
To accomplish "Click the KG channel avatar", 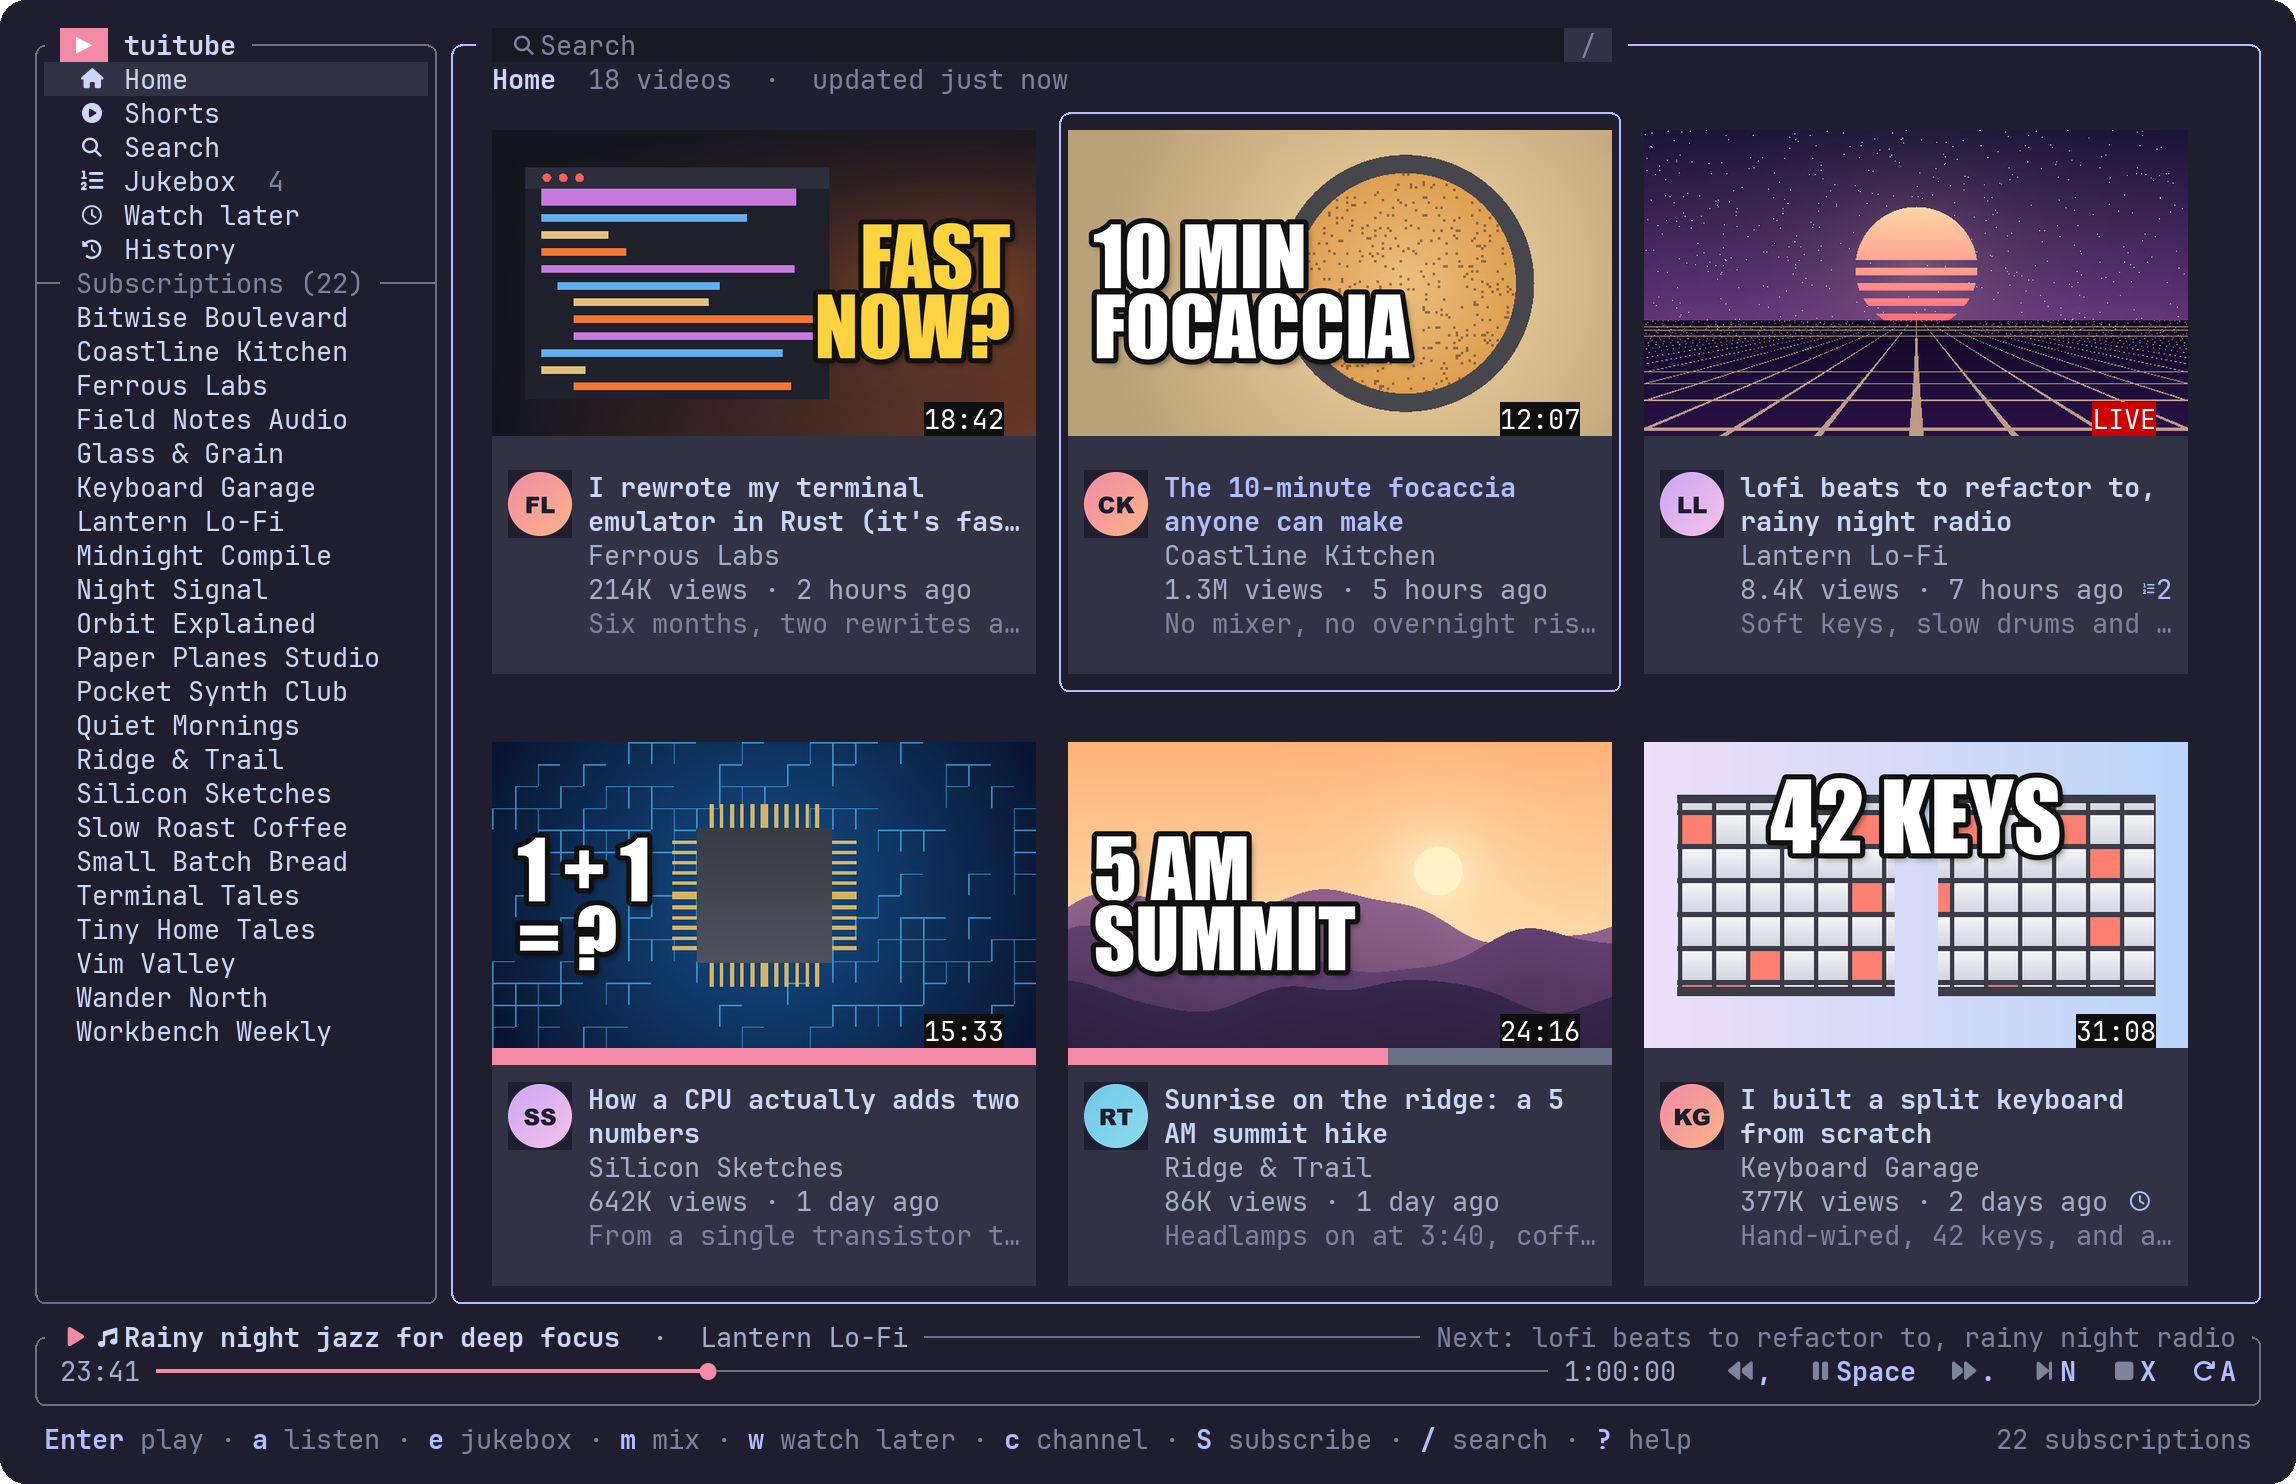I will [x=1692, y=1117].
